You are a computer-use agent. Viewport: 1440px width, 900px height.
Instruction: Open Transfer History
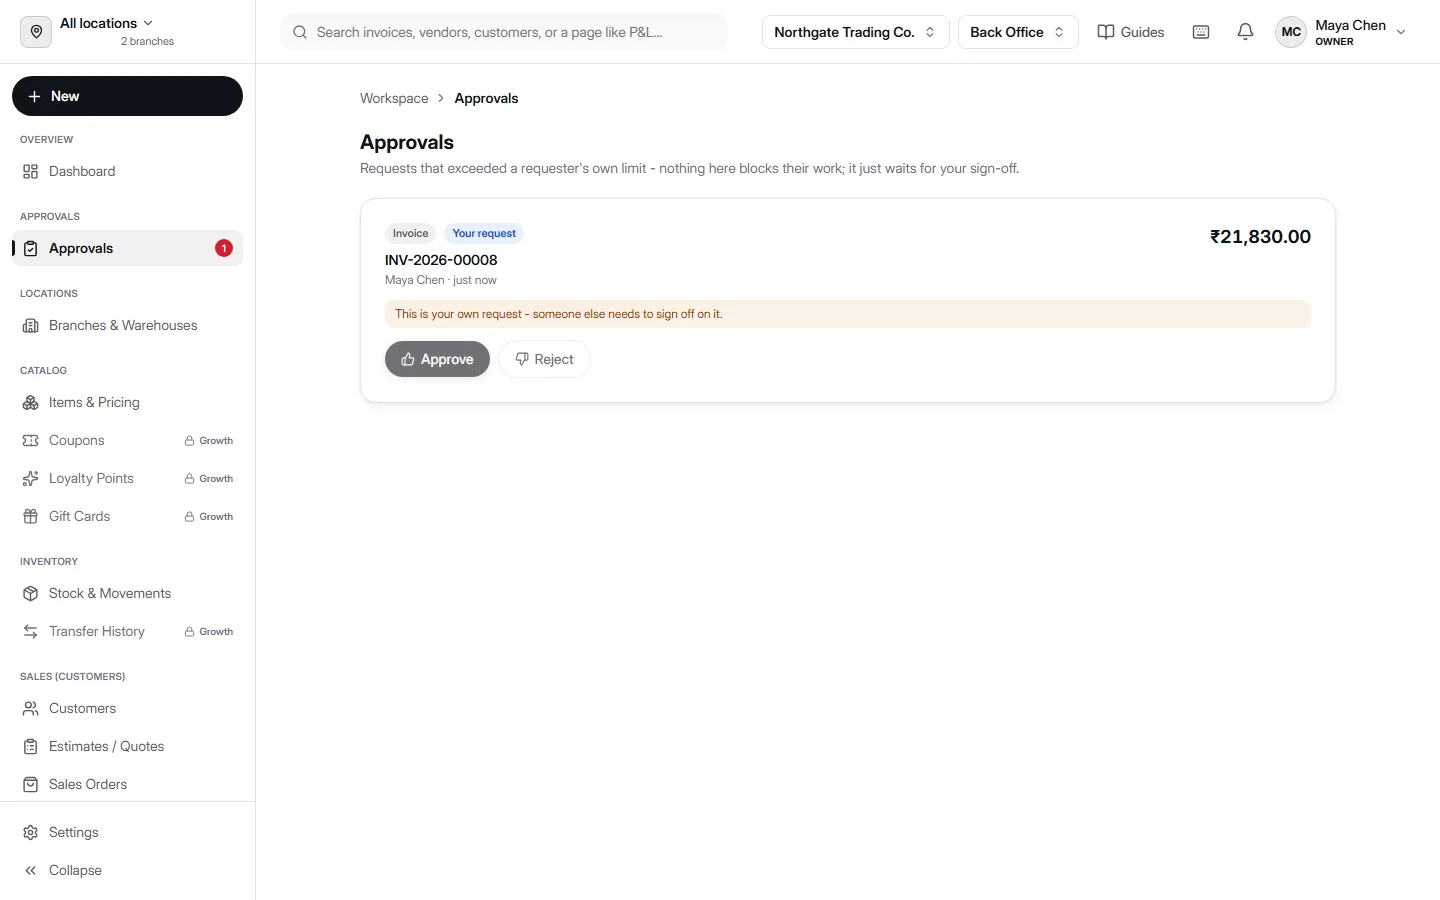tap(127, 631)
